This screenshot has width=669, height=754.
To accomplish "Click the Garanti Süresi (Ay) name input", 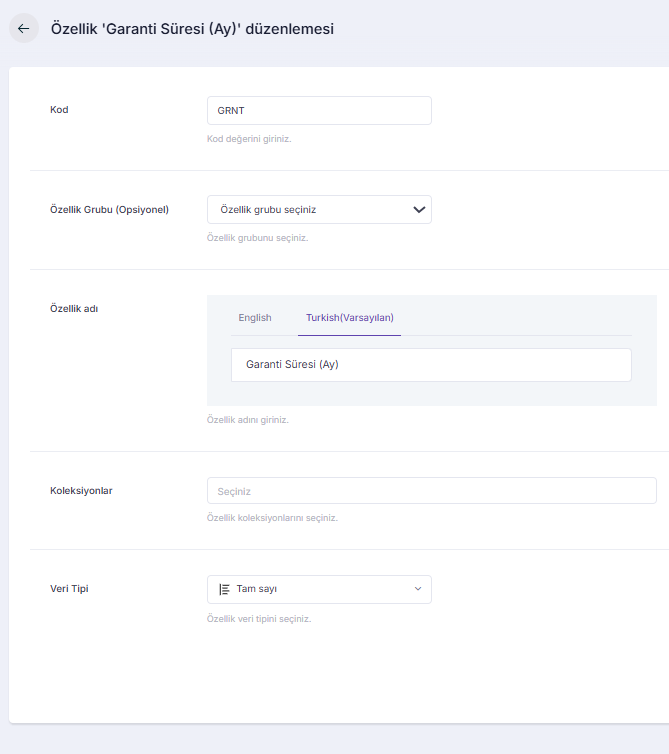I will coord(430,365).
